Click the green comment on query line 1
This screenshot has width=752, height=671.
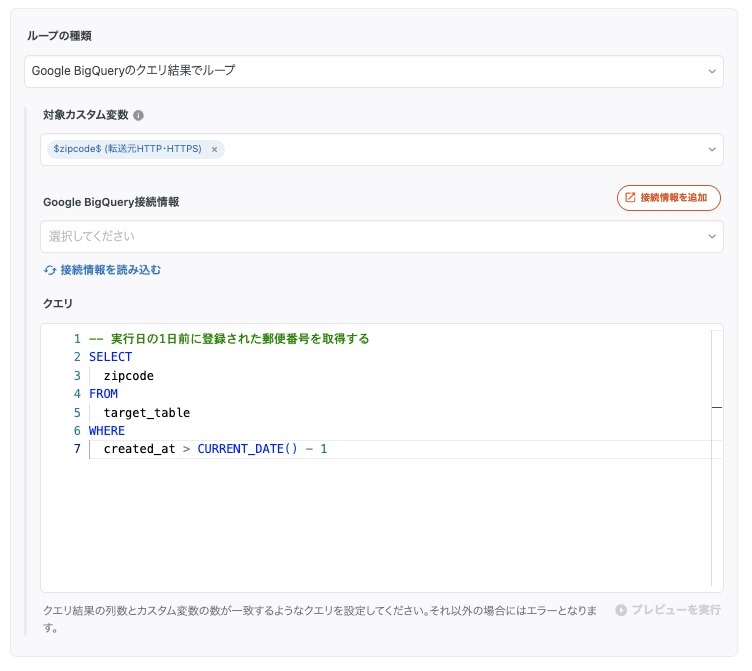click(229, 339)
